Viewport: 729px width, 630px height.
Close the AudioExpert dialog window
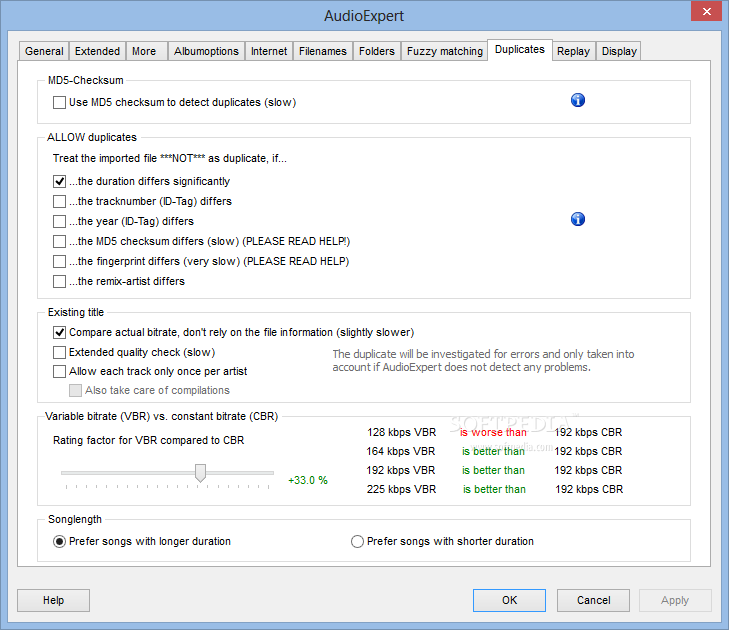[x=706, y=11]
